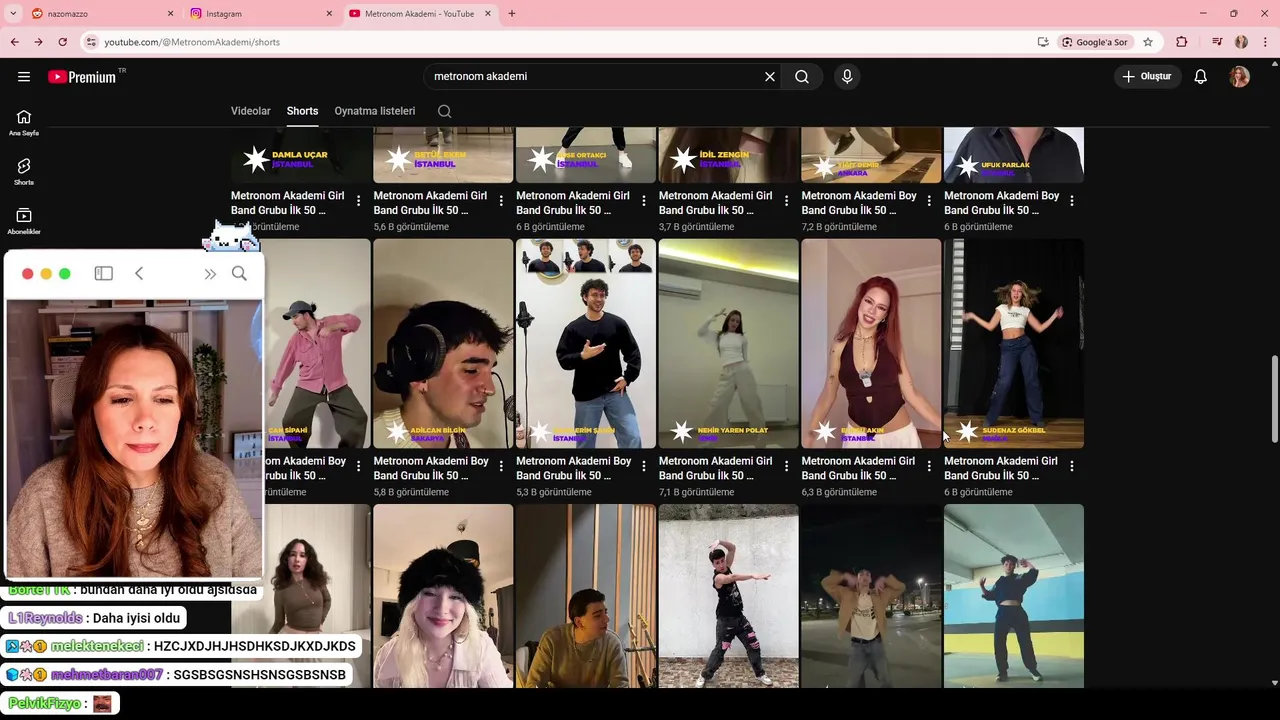The width and height of the screenshot is (1280, 720).
Task: Open the Nehir Yaren Polat short thumbnail
Action: (x=728, y=343)
